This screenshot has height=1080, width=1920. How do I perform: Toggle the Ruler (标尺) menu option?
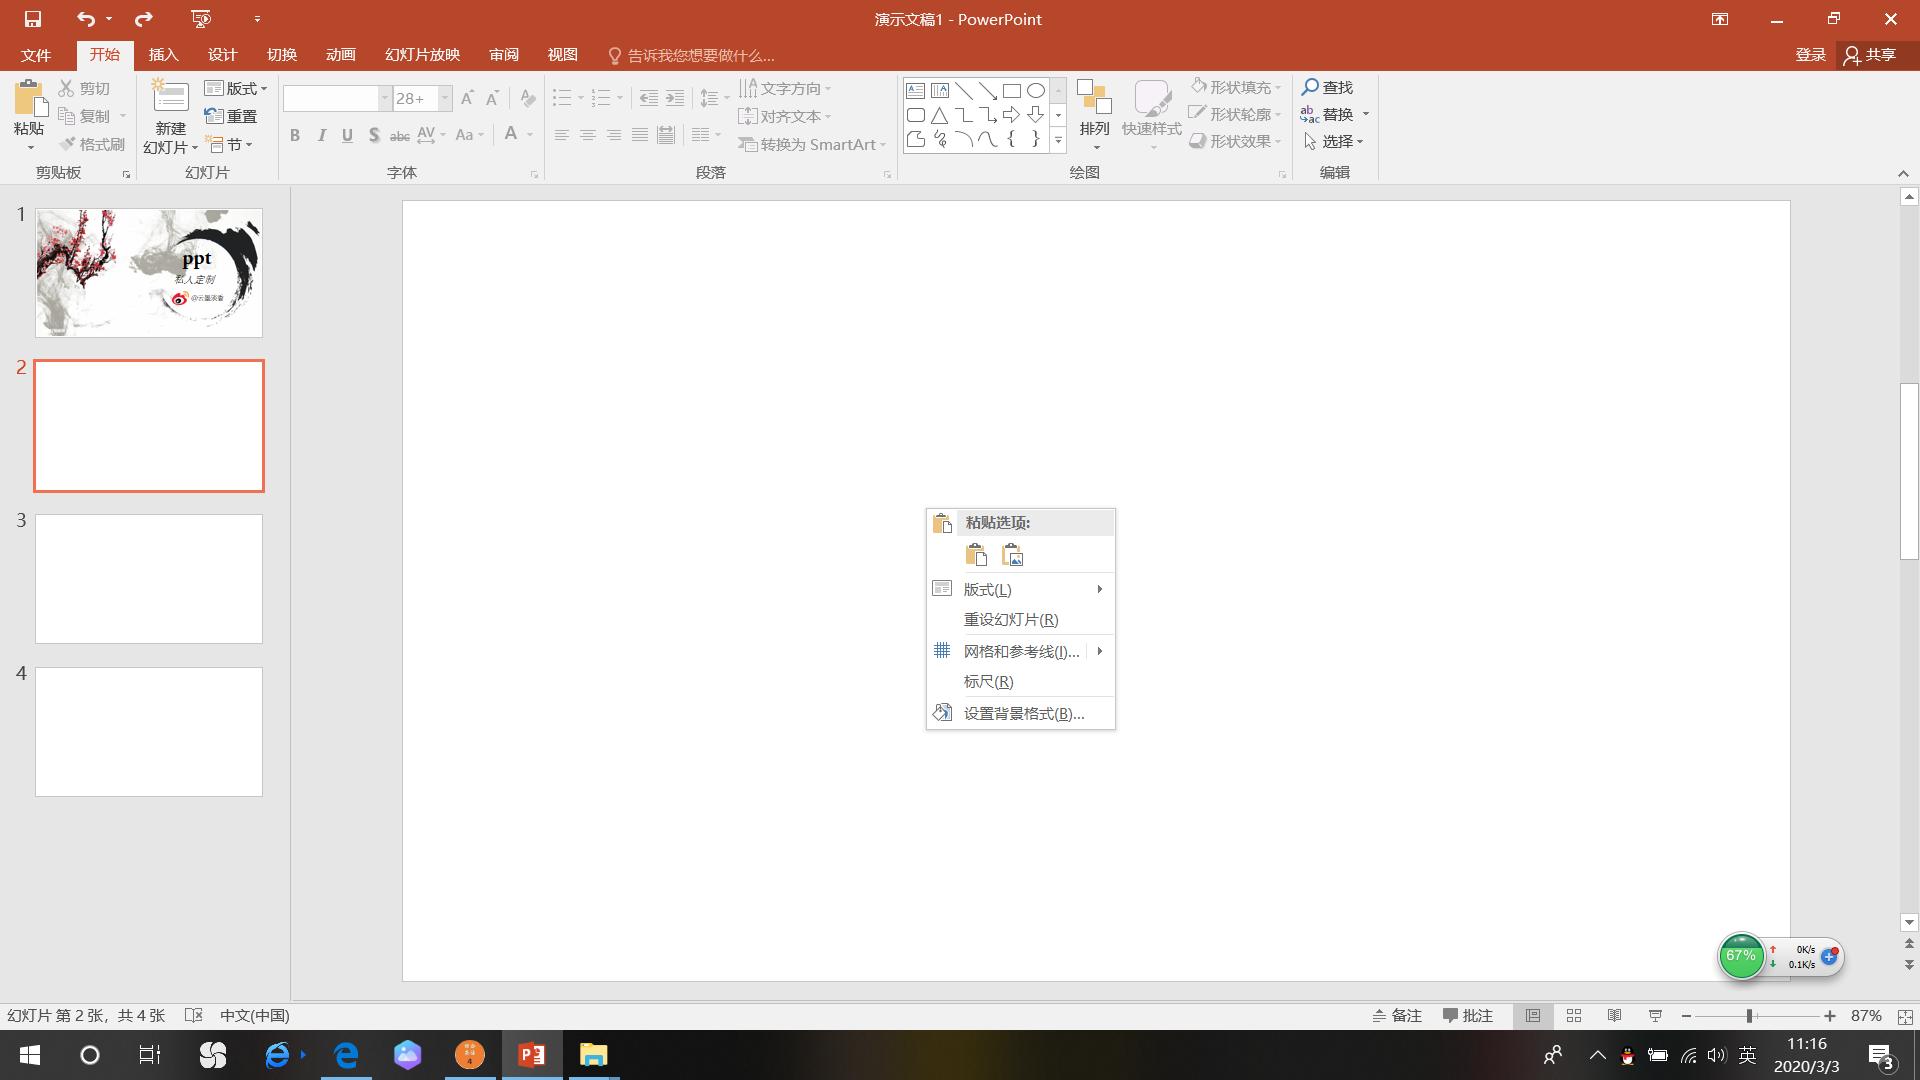988,681
